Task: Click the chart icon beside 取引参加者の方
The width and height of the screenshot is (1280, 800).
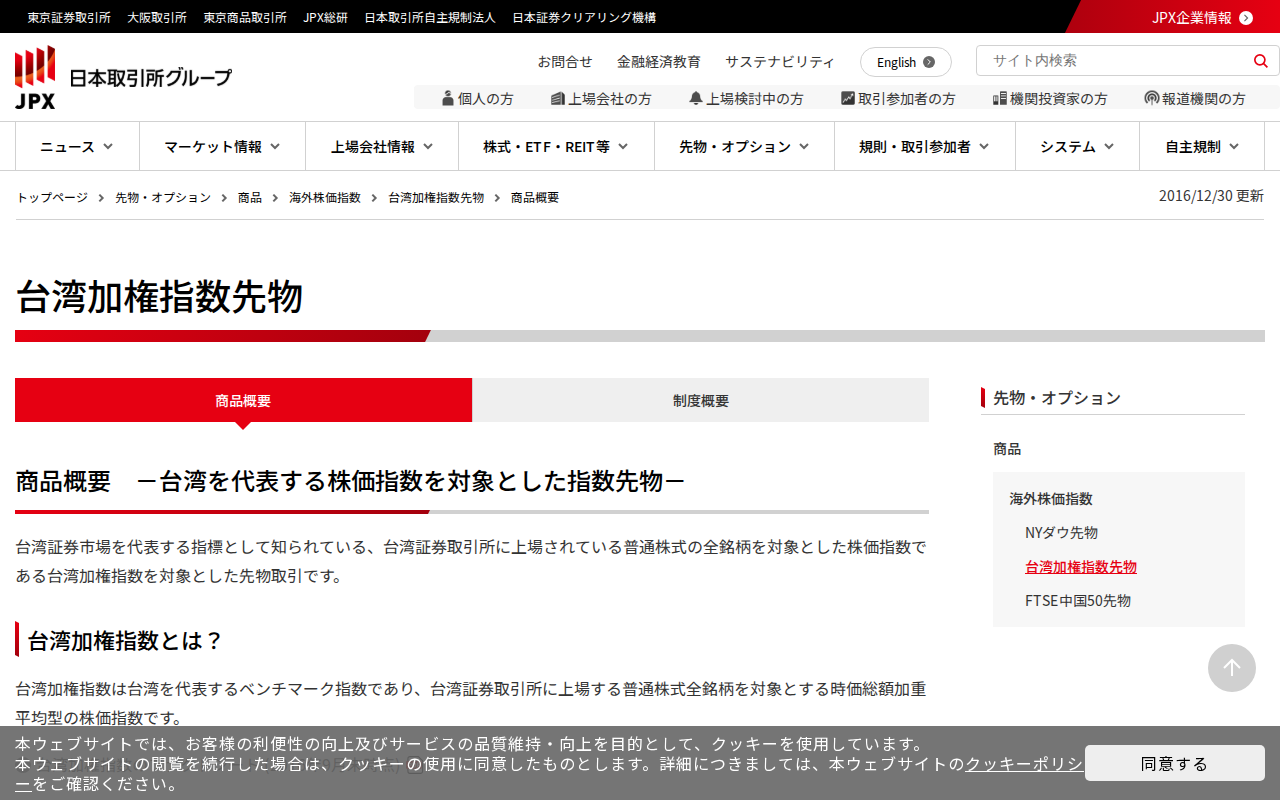Action: click(x=848, y=98)
